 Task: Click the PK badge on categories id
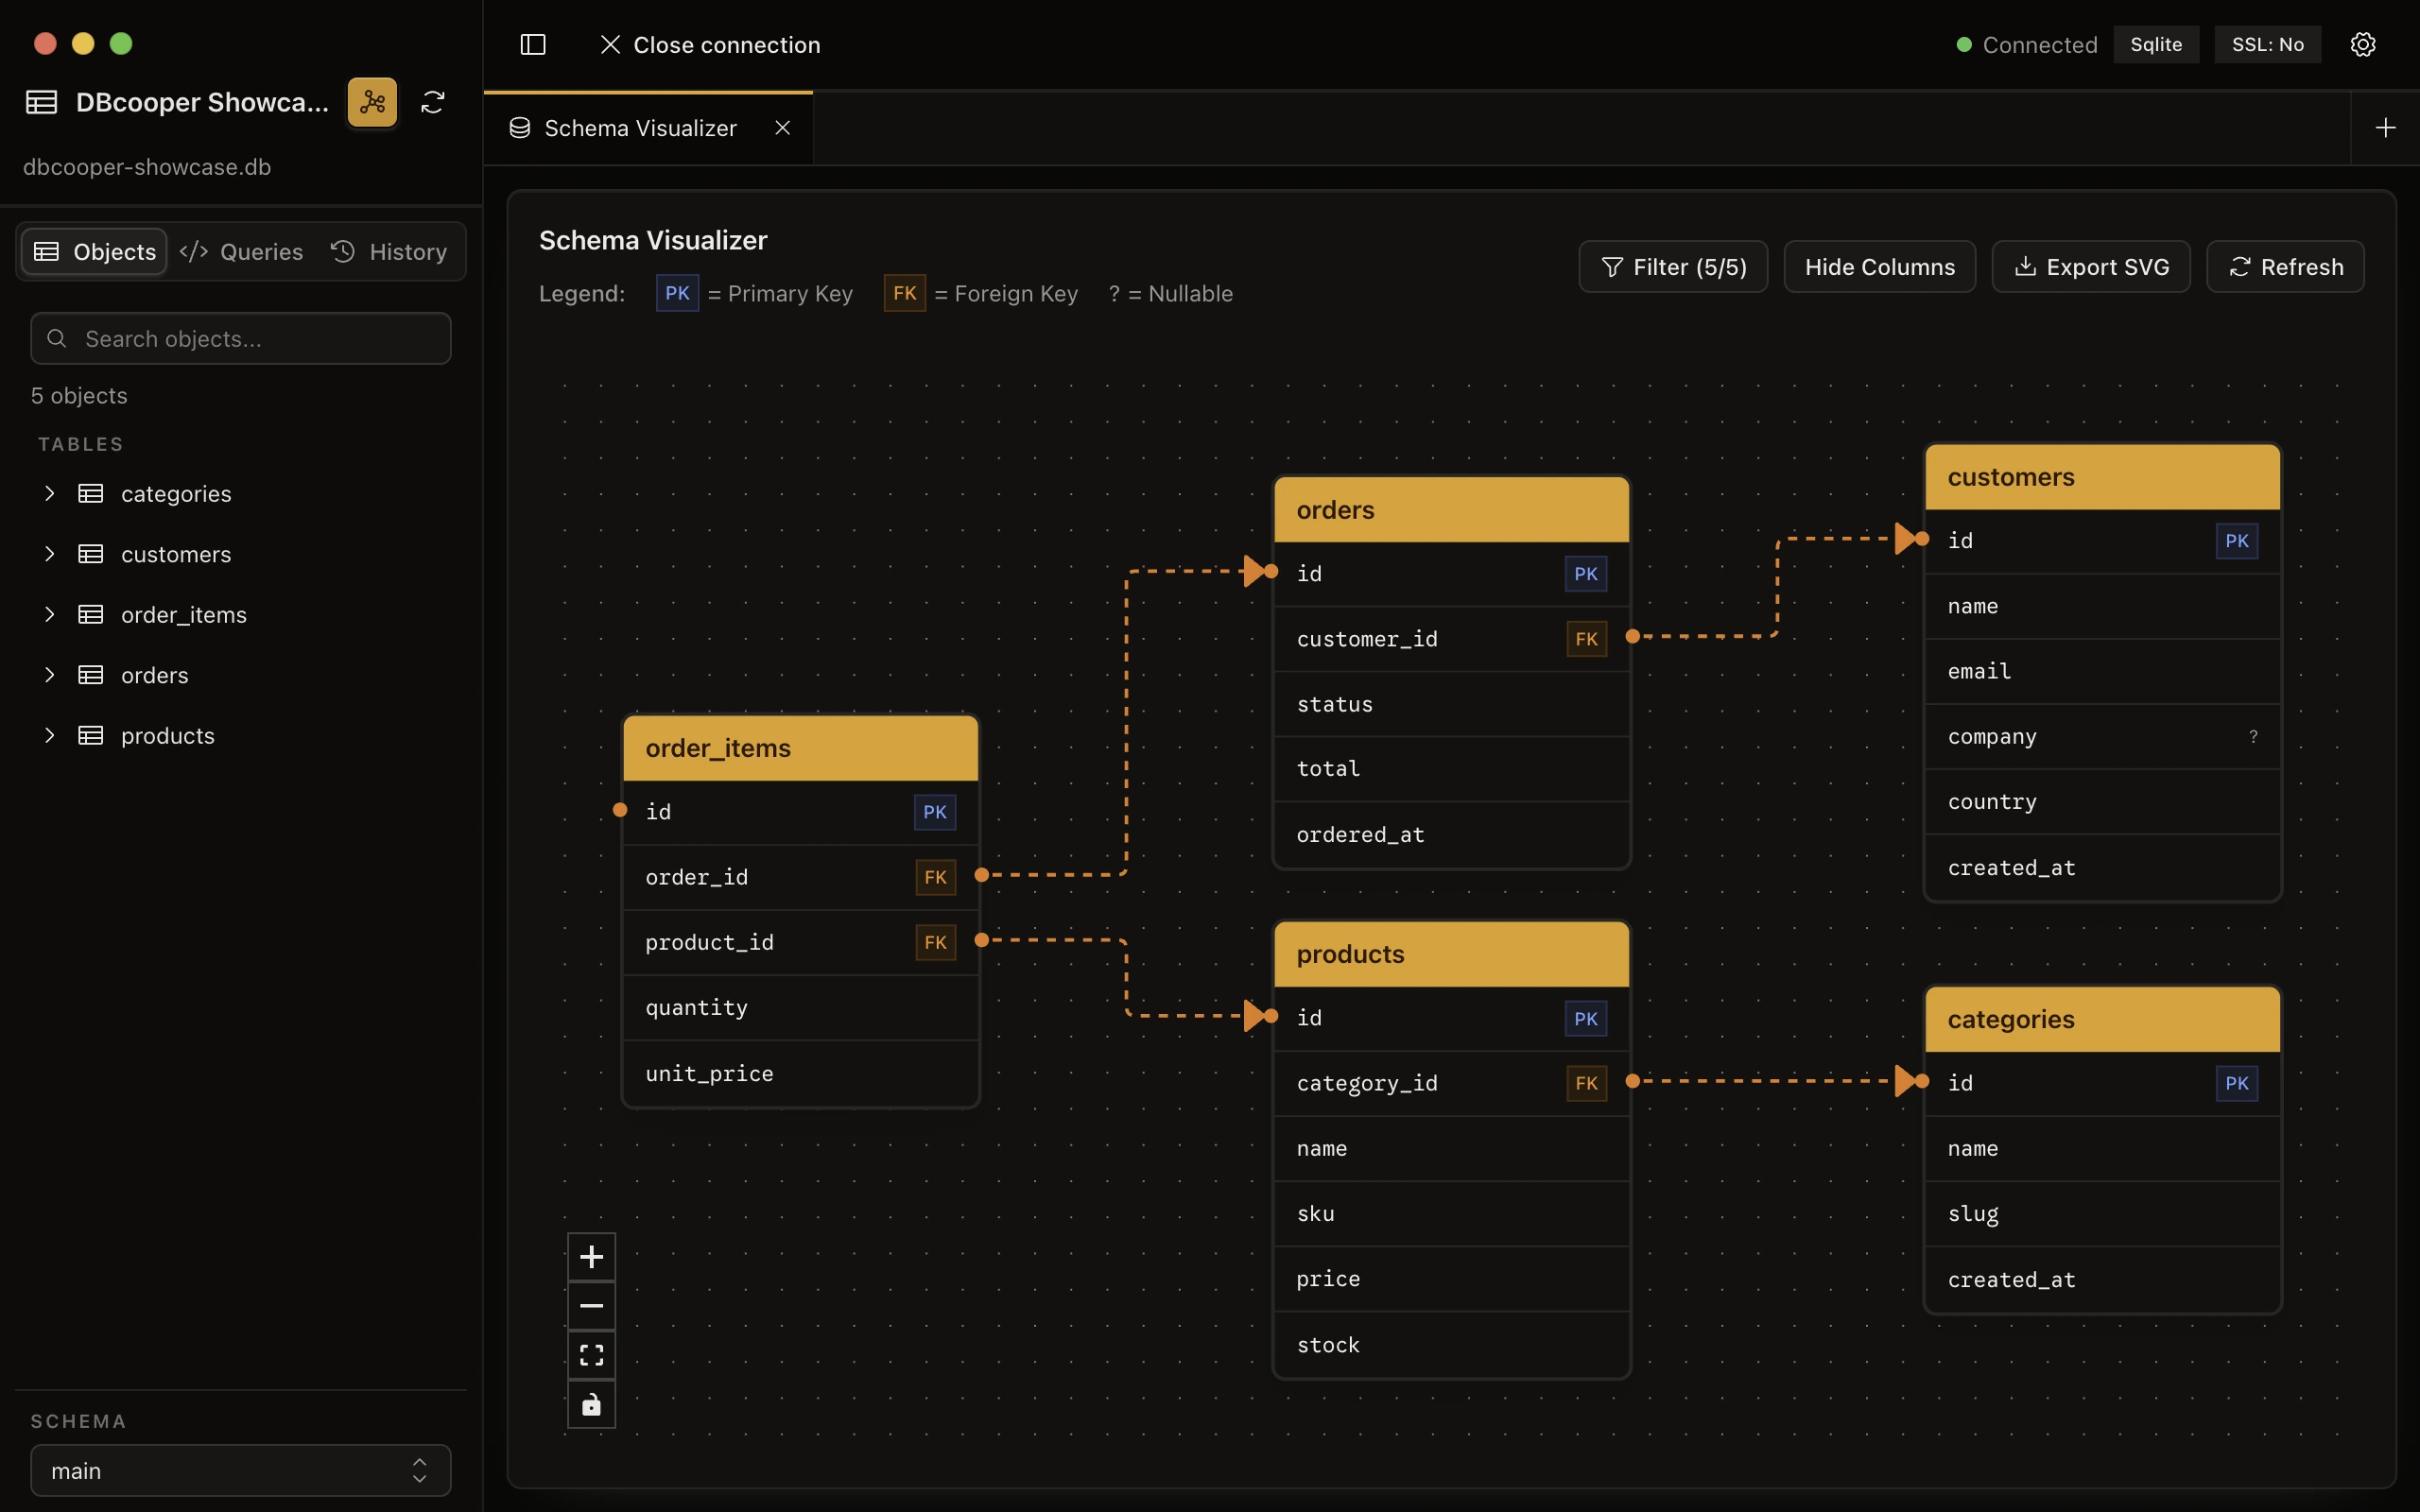click(2237, 1083)
